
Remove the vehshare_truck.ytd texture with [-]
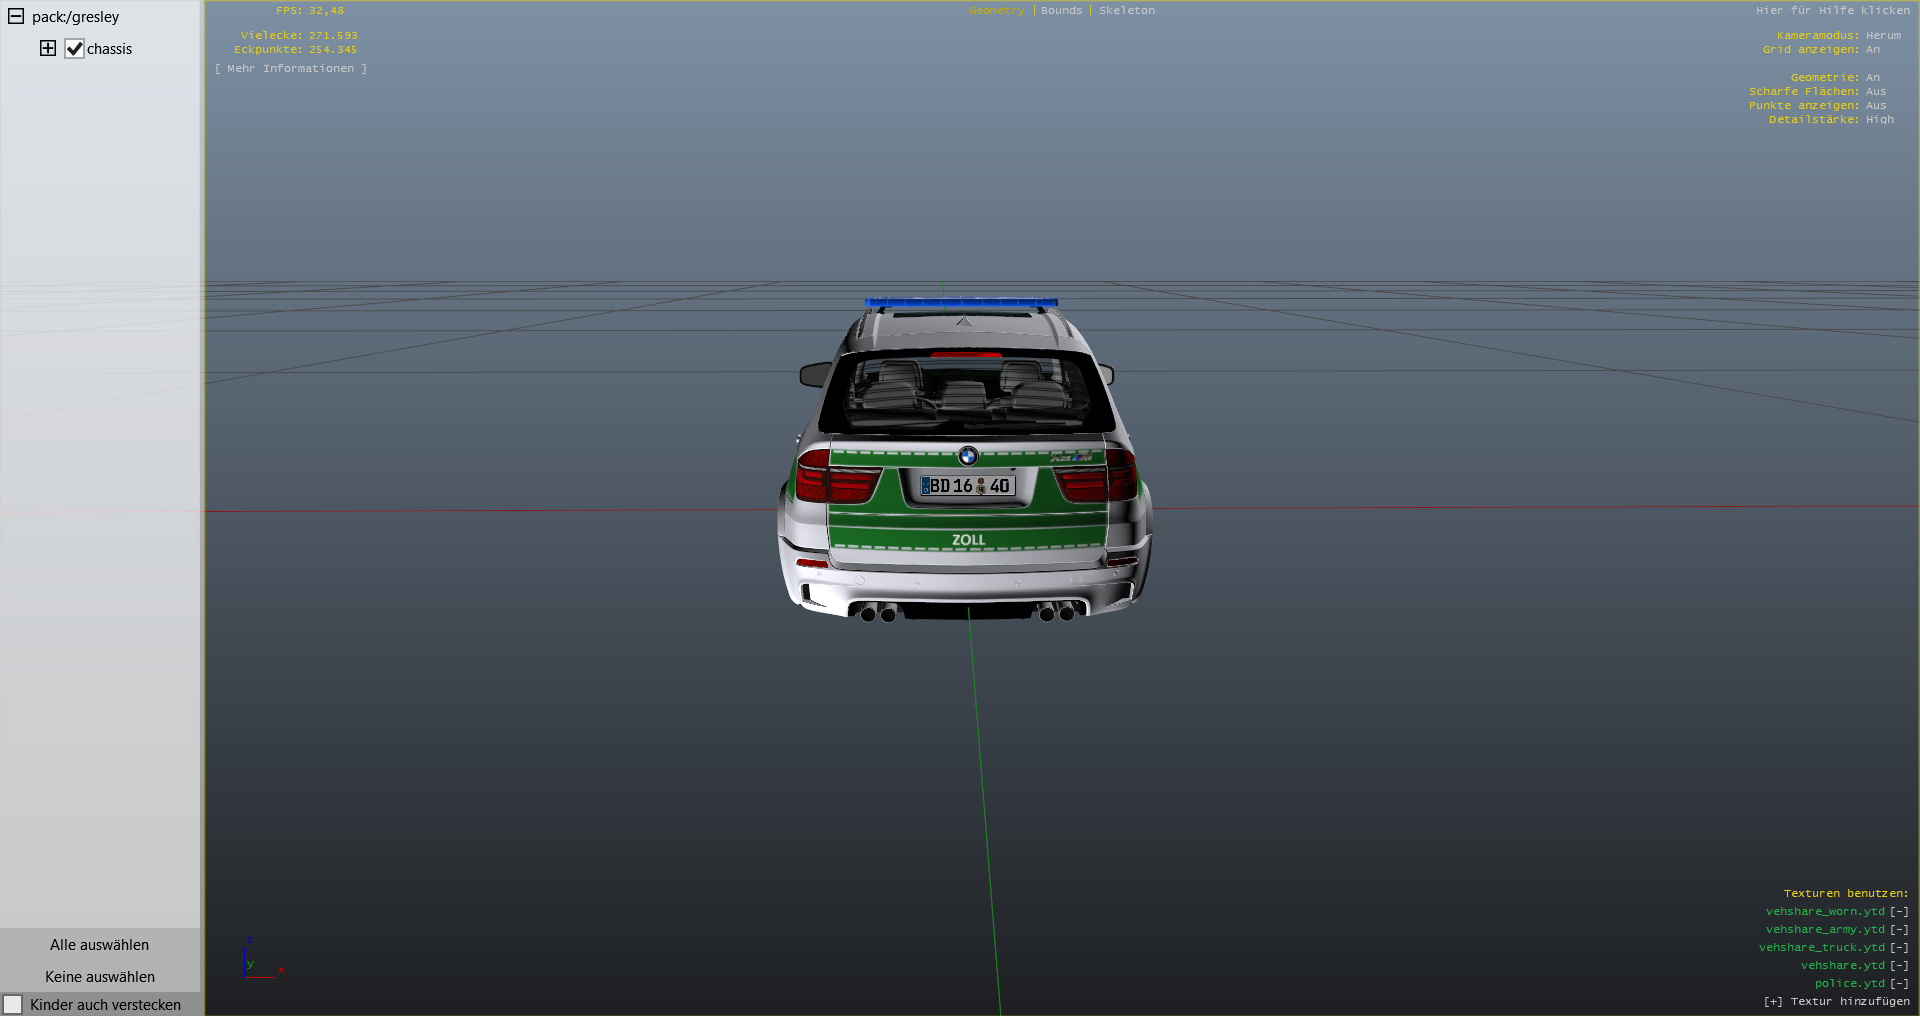1899,948
